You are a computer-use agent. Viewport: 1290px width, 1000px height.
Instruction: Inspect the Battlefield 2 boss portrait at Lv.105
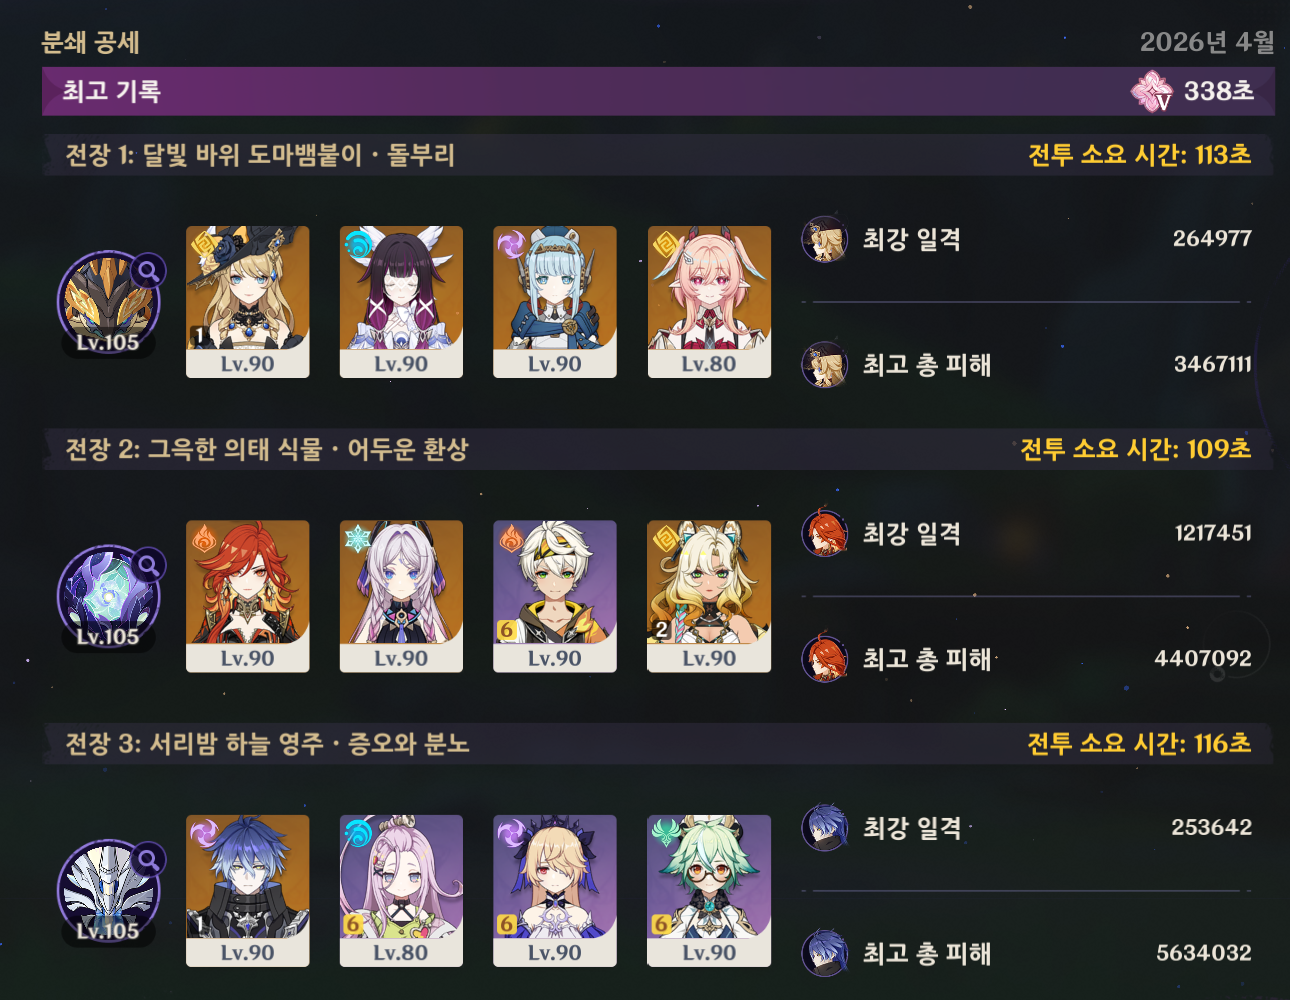tap(108, 597)
